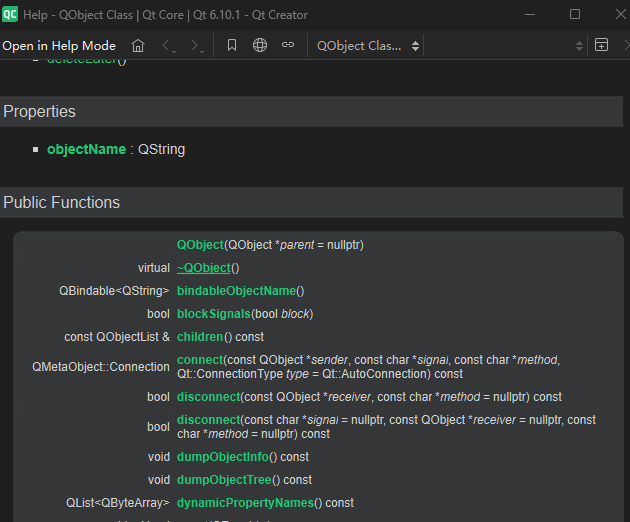Add a bookmark for this page
The height and width of the screenshot is (522, 630).
point(232,45)
